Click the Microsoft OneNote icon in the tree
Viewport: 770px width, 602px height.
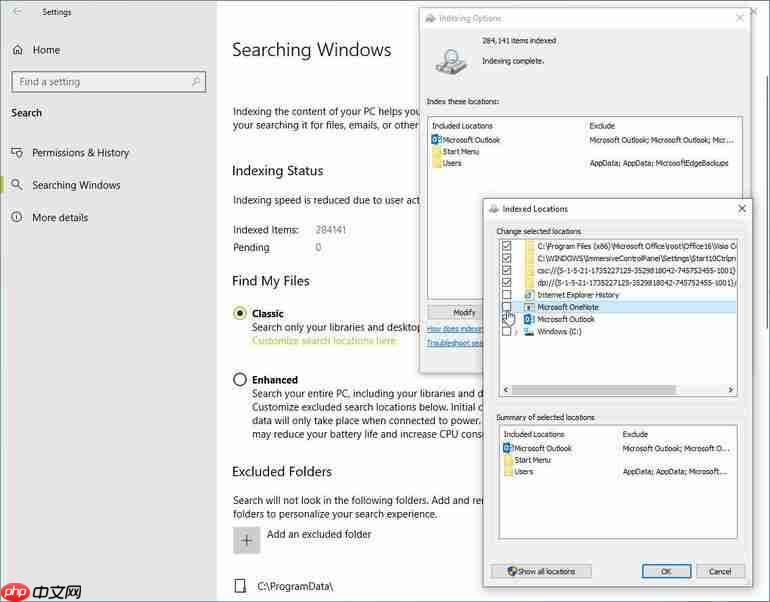pos(529,307)
